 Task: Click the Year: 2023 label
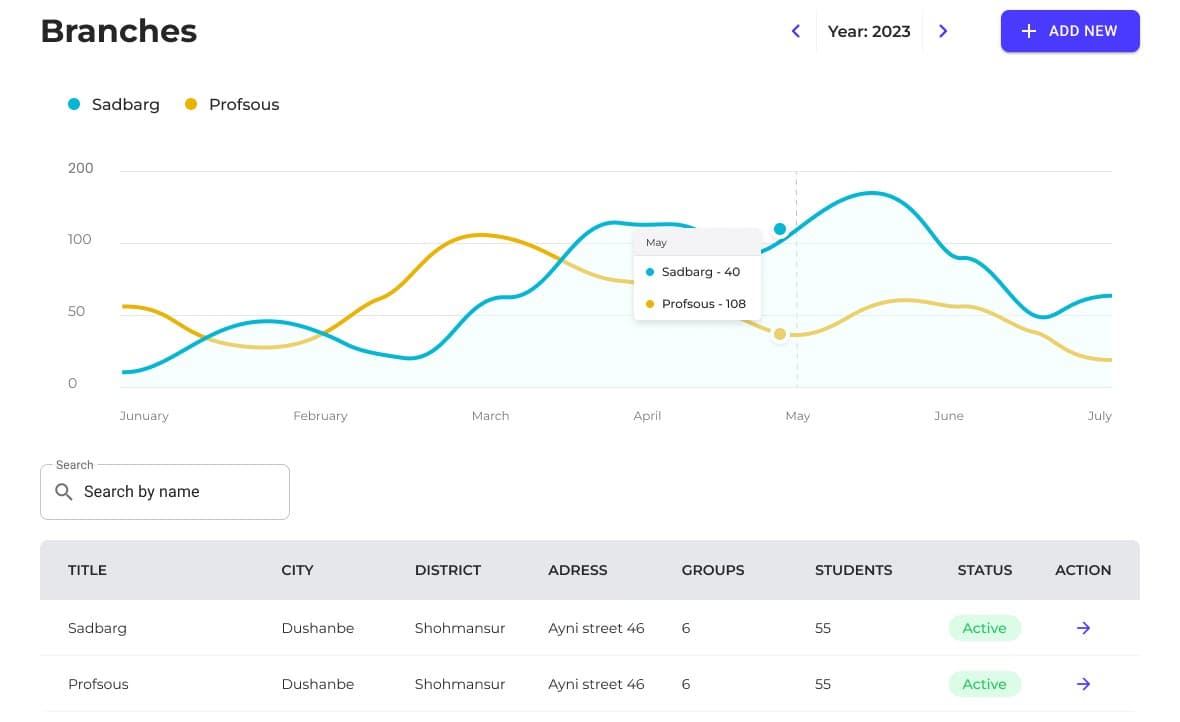869,31
